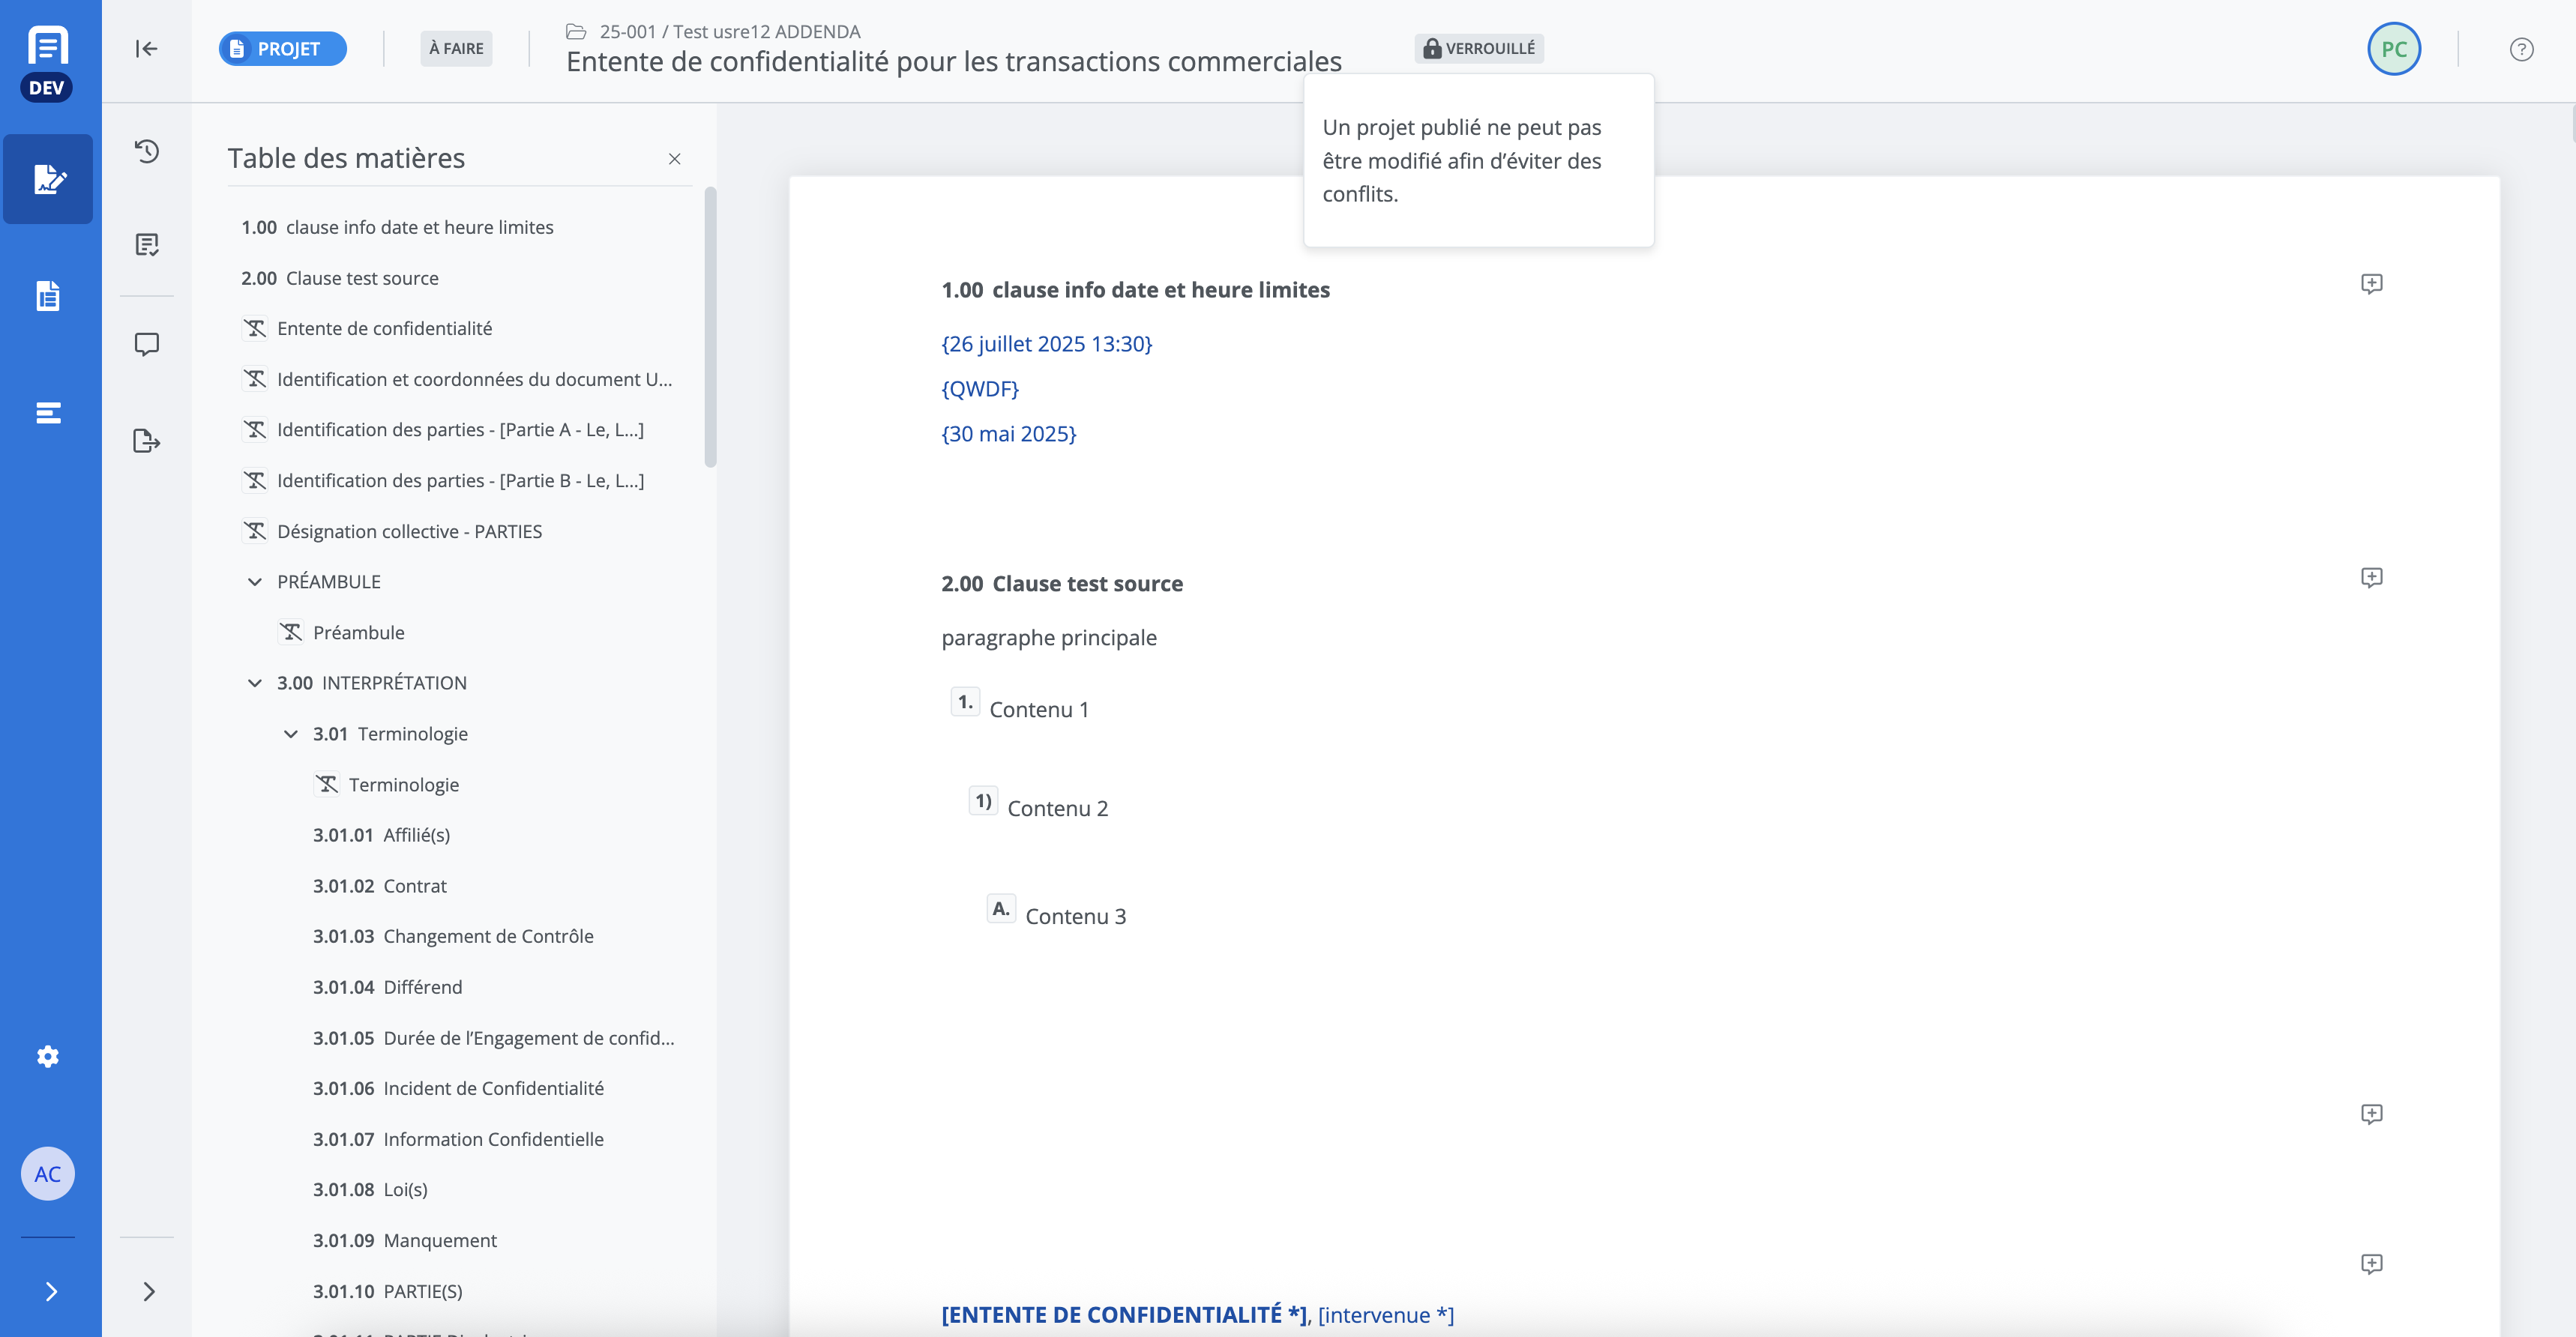Open the version history icon

(147, 151)
